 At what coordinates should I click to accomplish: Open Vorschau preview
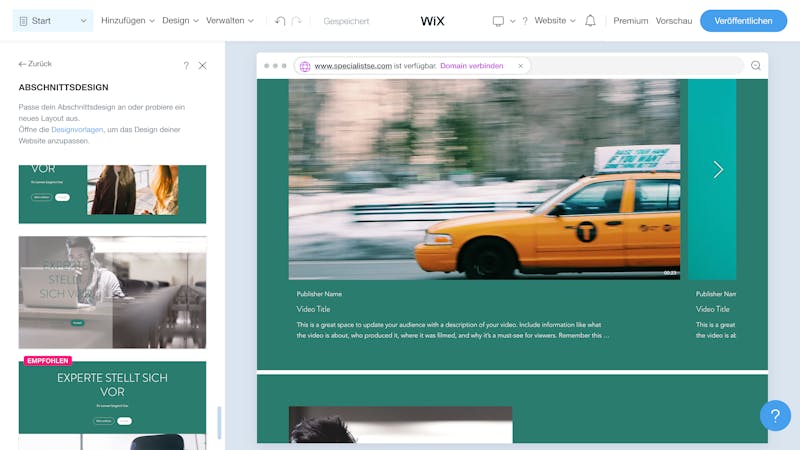673,21
